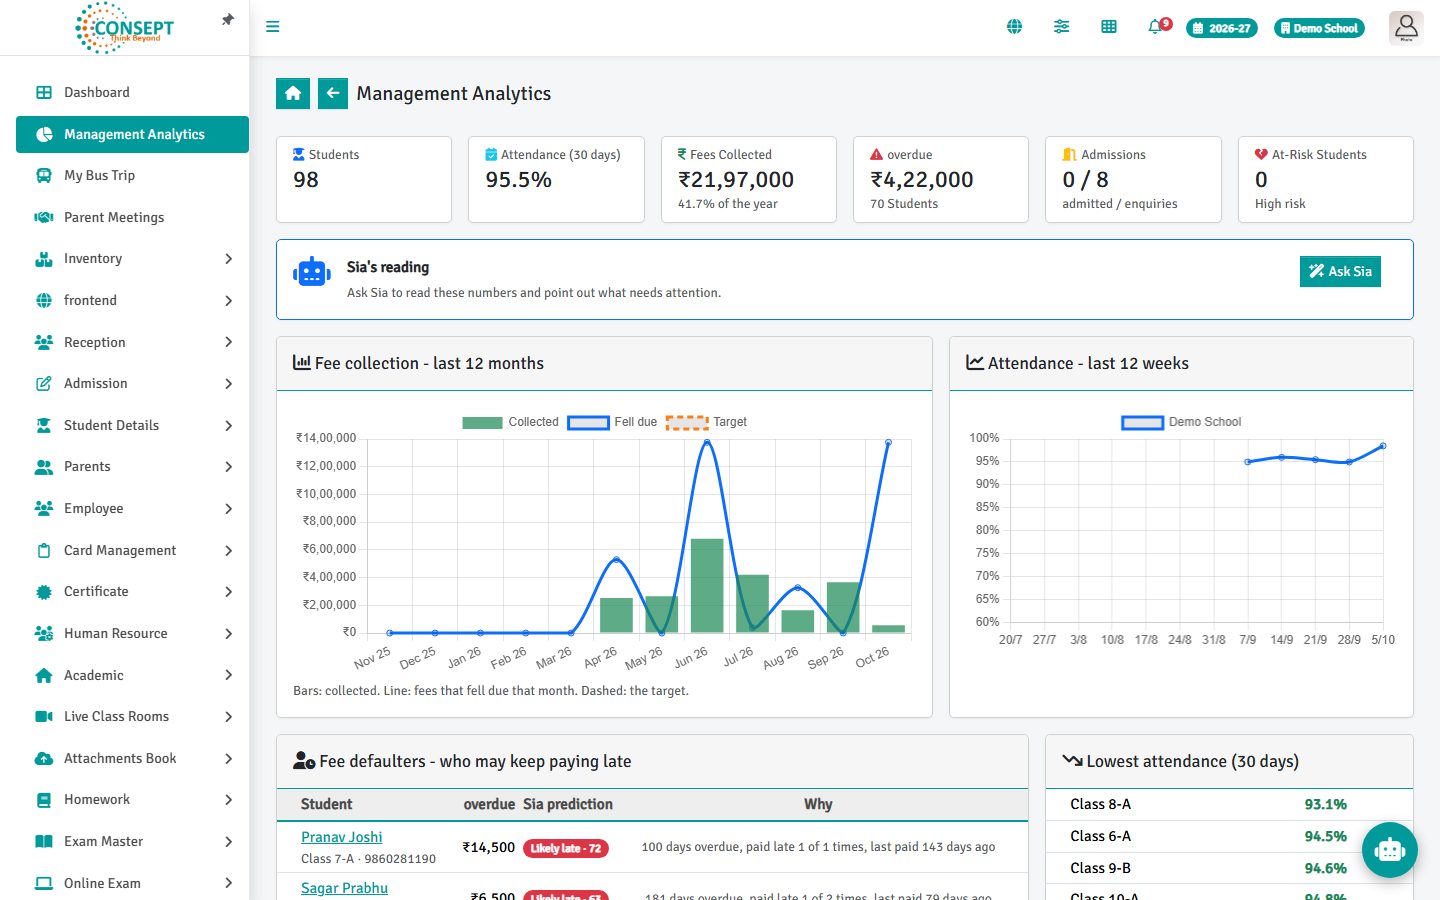Expand the Reception menu
1440x900 pixels.
(132, 342)
